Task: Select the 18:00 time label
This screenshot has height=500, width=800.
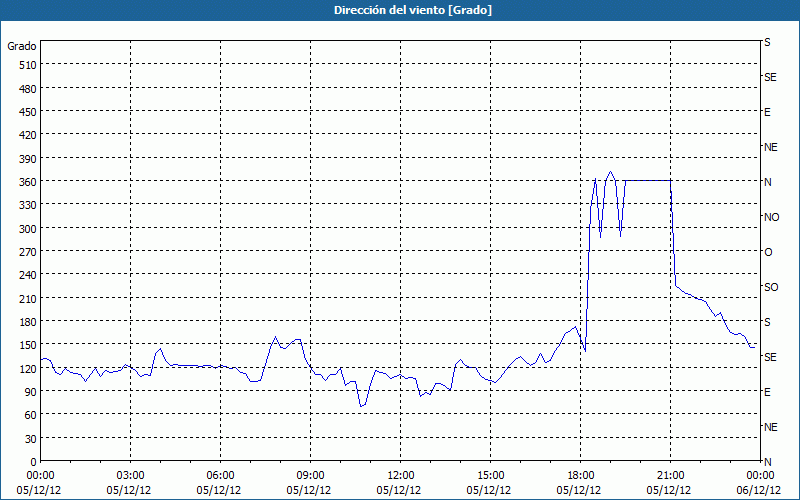Action: pos(581,476)
